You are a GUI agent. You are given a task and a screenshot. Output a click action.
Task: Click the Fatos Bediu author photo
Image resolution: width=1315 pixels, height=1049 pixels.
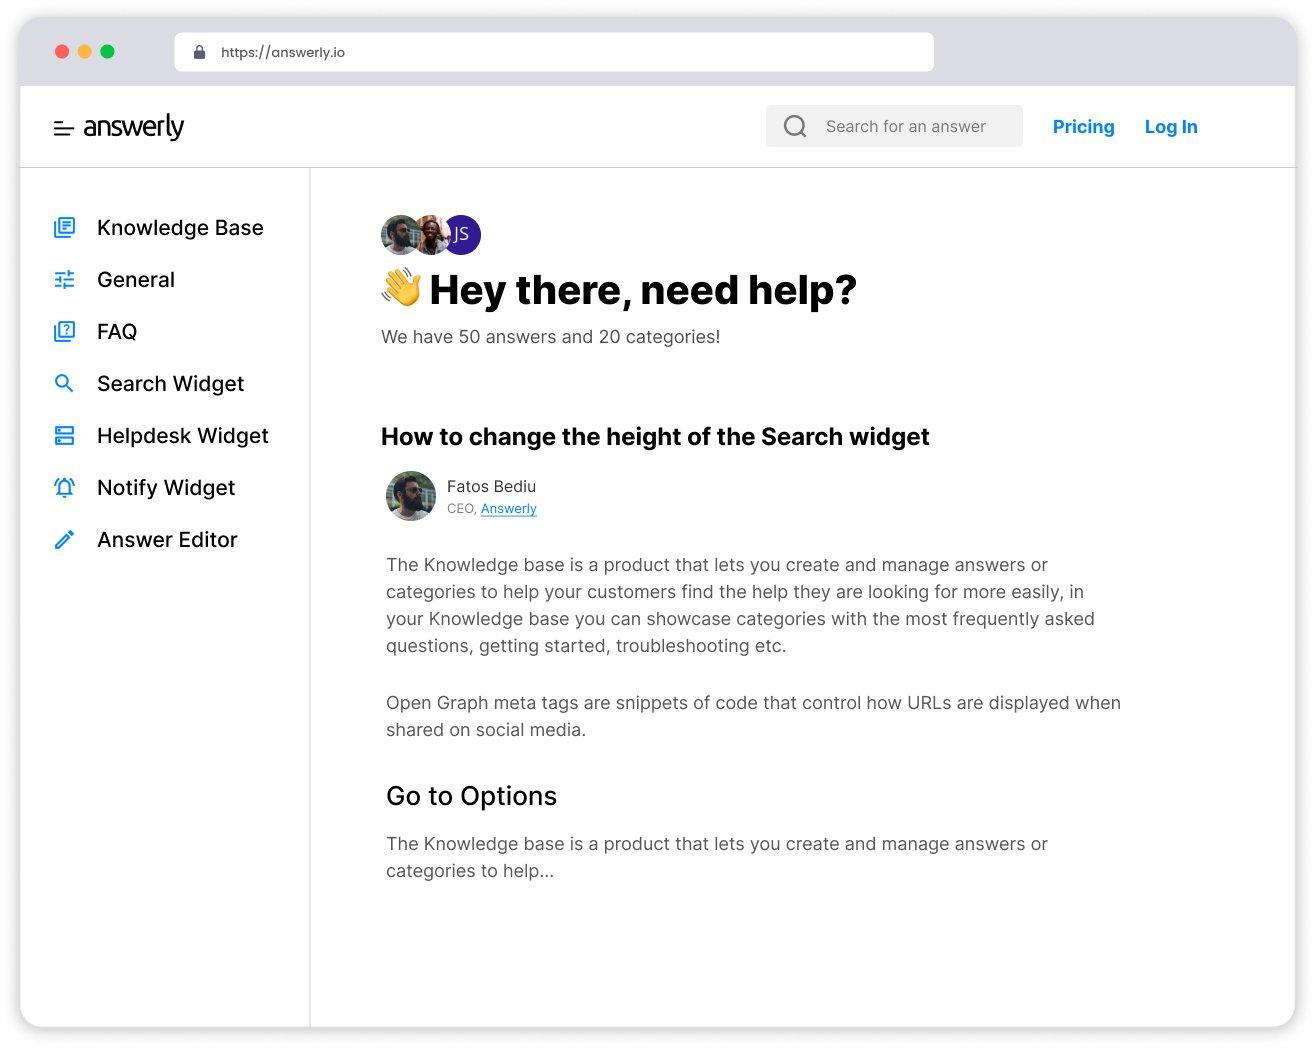coord(411,496)
